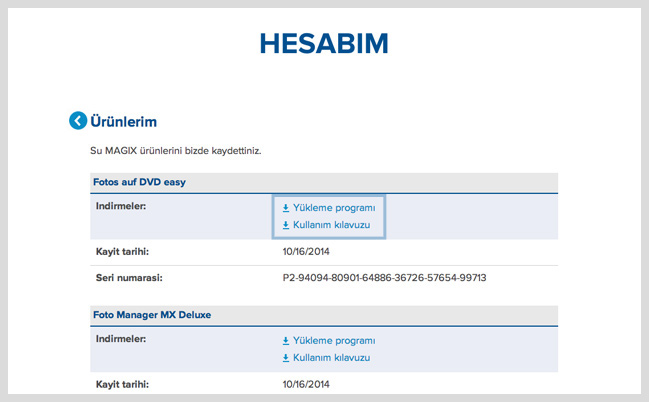Image resolution: width=649 pixels, height=402 pixels.
Task: Download Kullanım kılavuzu for Foto Manager MX Deluxe
Action: click(332, 358)
